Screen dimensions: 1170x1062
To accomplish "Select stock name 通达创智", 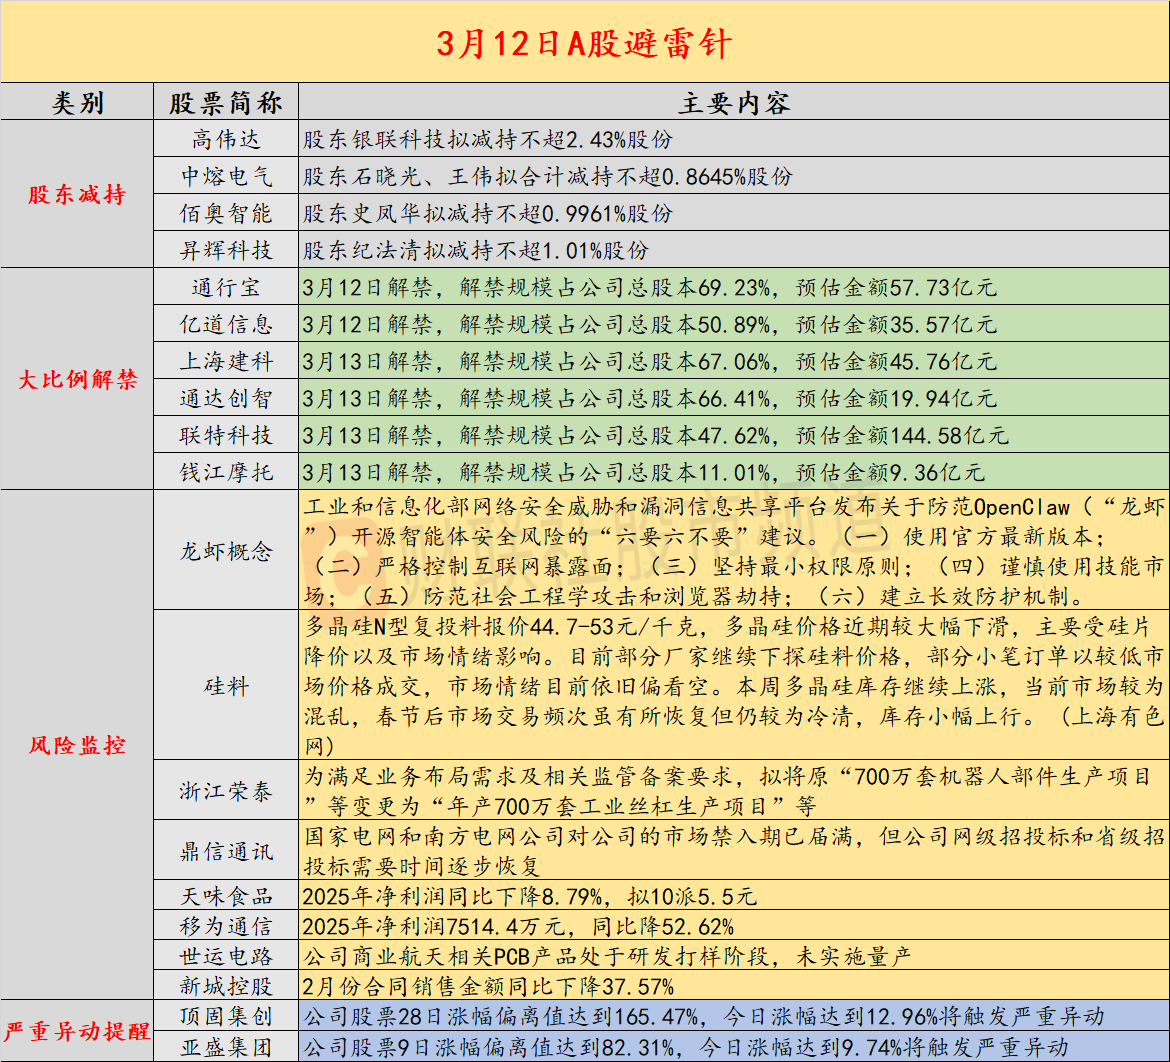I will 226,398.
